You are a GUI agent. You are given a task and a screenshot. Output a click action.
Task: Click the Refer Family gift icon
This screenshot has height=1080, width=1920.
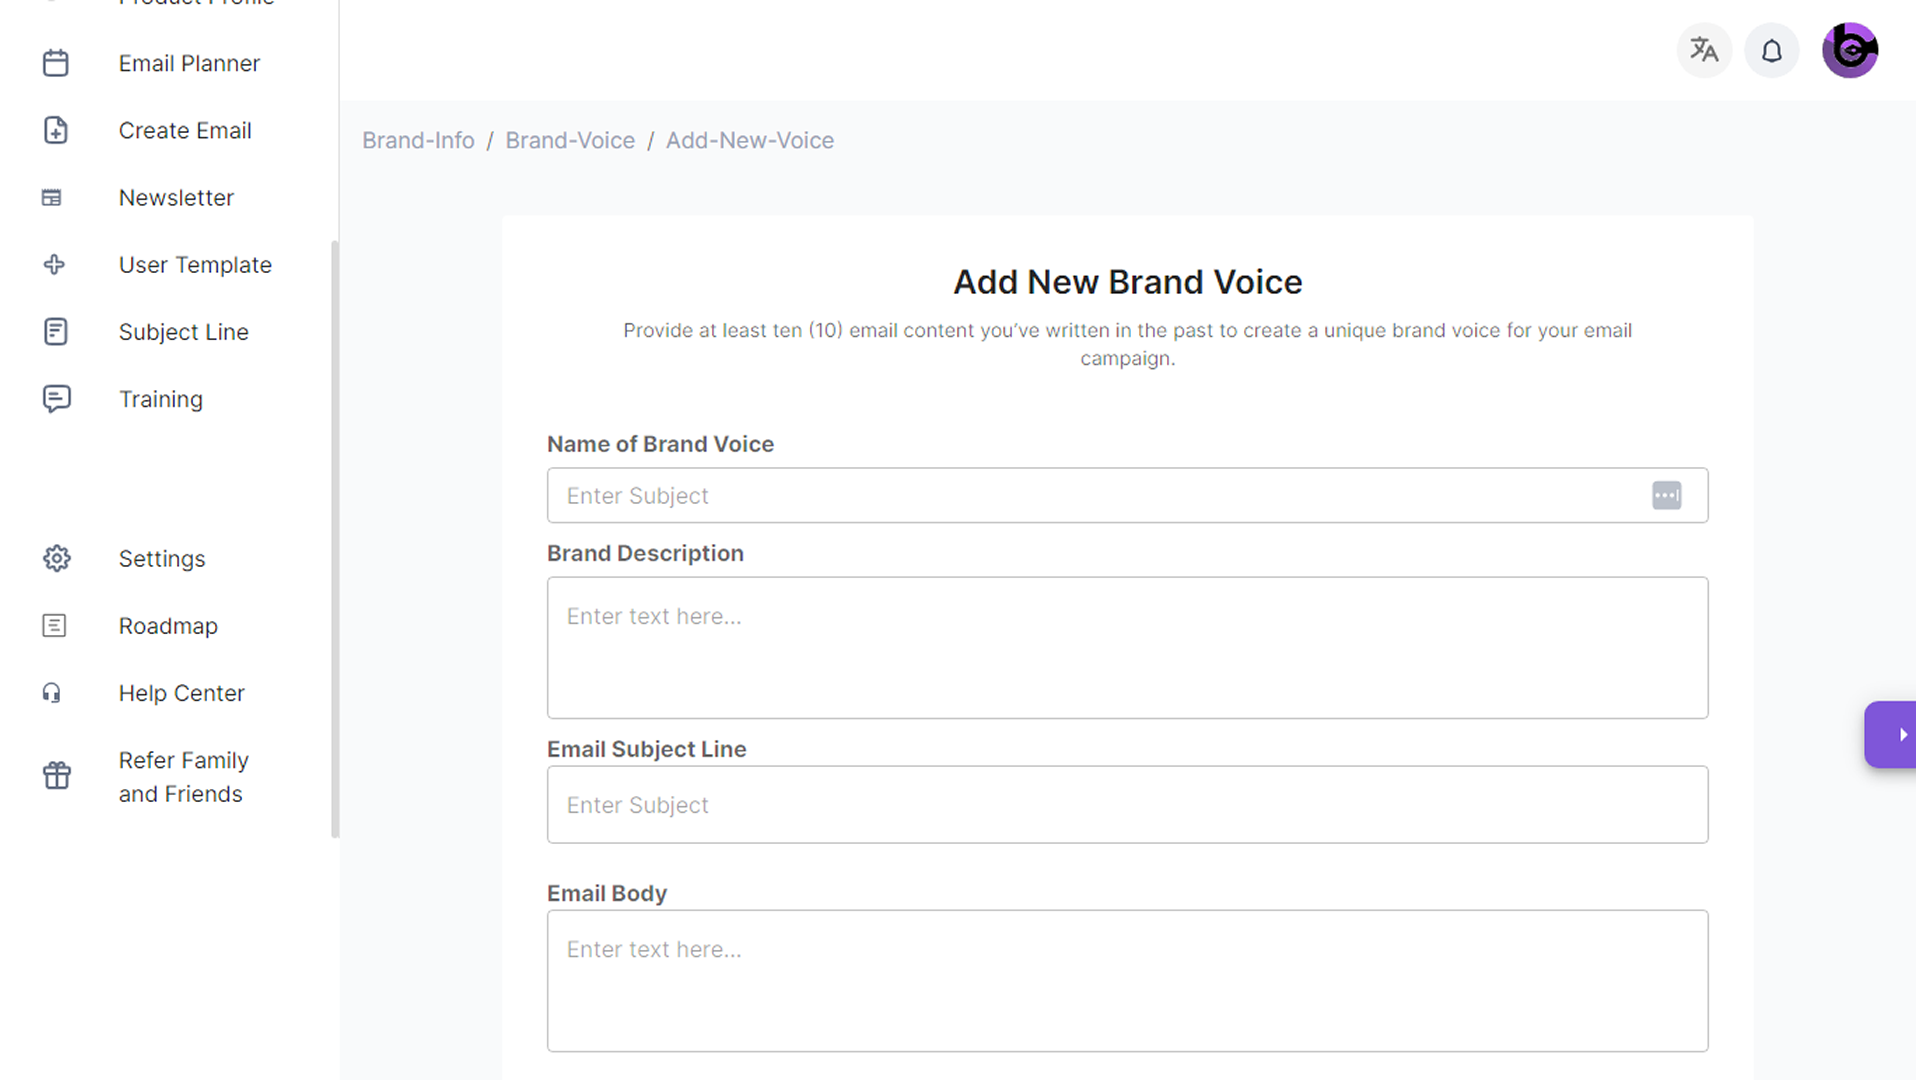[x=57, y=776]
